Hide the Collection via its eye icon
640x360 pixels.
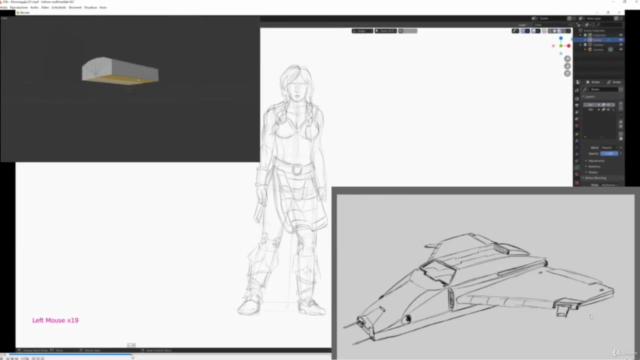pyautogui.click(x=621, y=36)
